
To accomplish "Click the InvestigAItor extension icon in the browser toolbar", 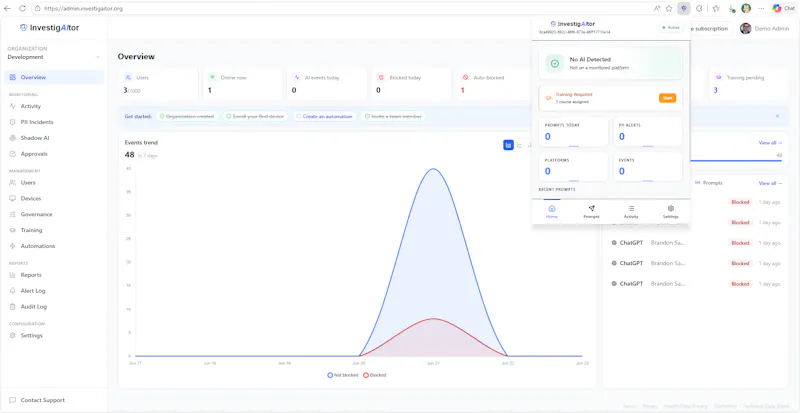I will (x=684, y=8).
